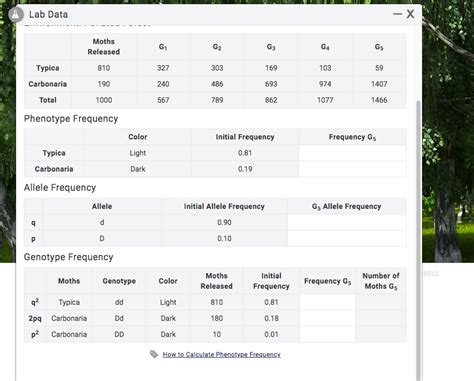Click Total G5 value 1466

(x=379, y=100)
